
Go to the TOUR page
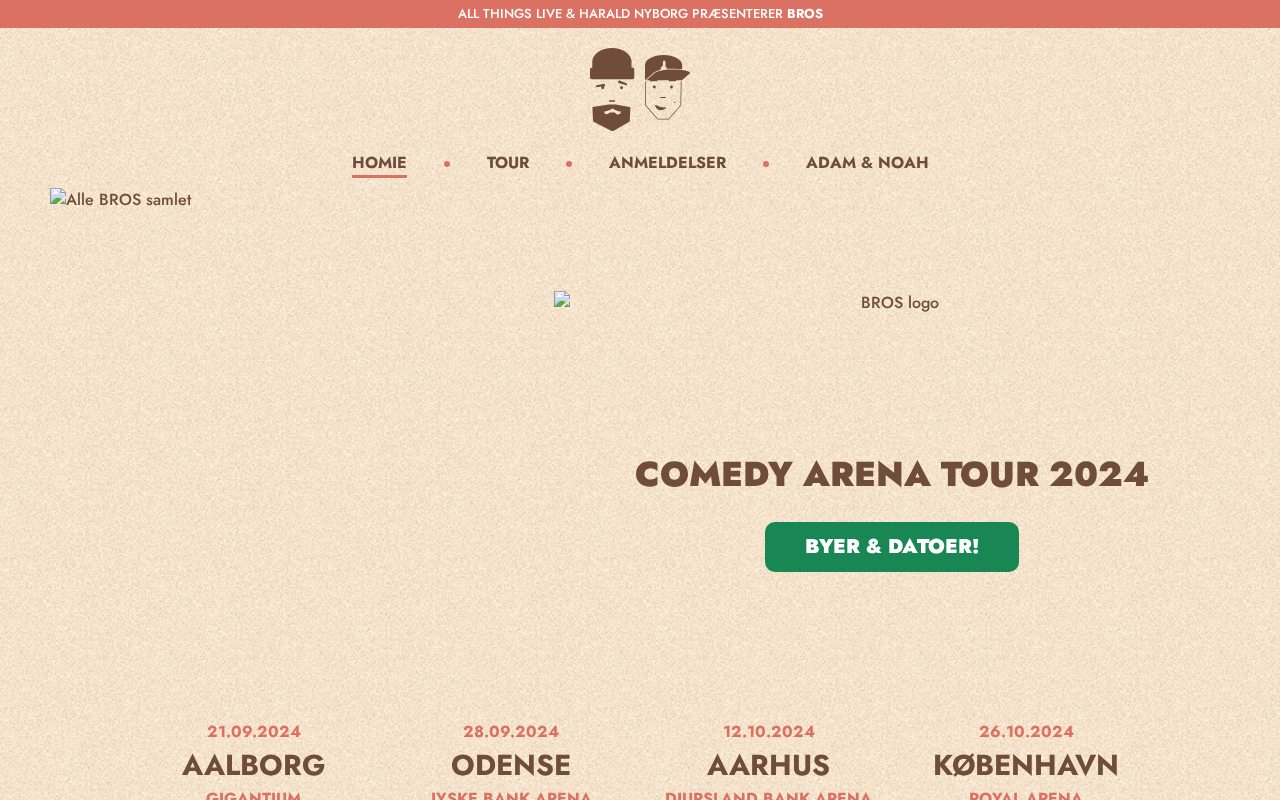pyautogui.click(x=508, y=163)
